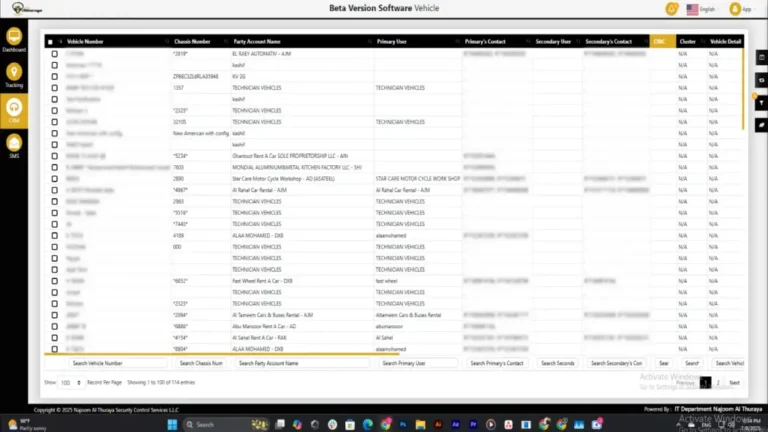The height and width of the screenshot is (432, 768).
Task: Open the filter funnel side button
Action: [762, 103]
